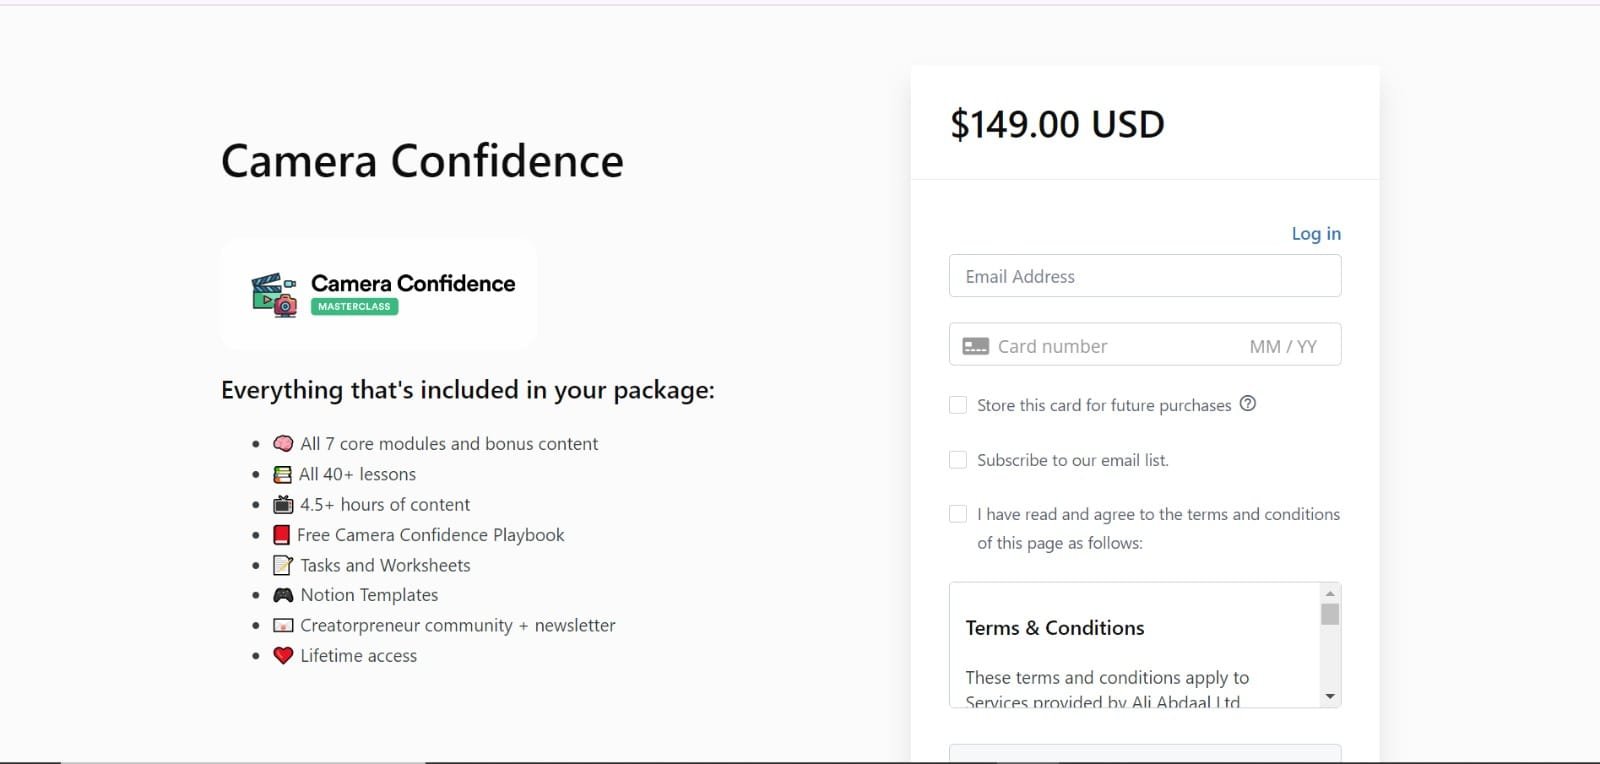The image size is (1600, 764).
Task: Click the red heart icon beside Lifetime access
Action: point(283,655)
